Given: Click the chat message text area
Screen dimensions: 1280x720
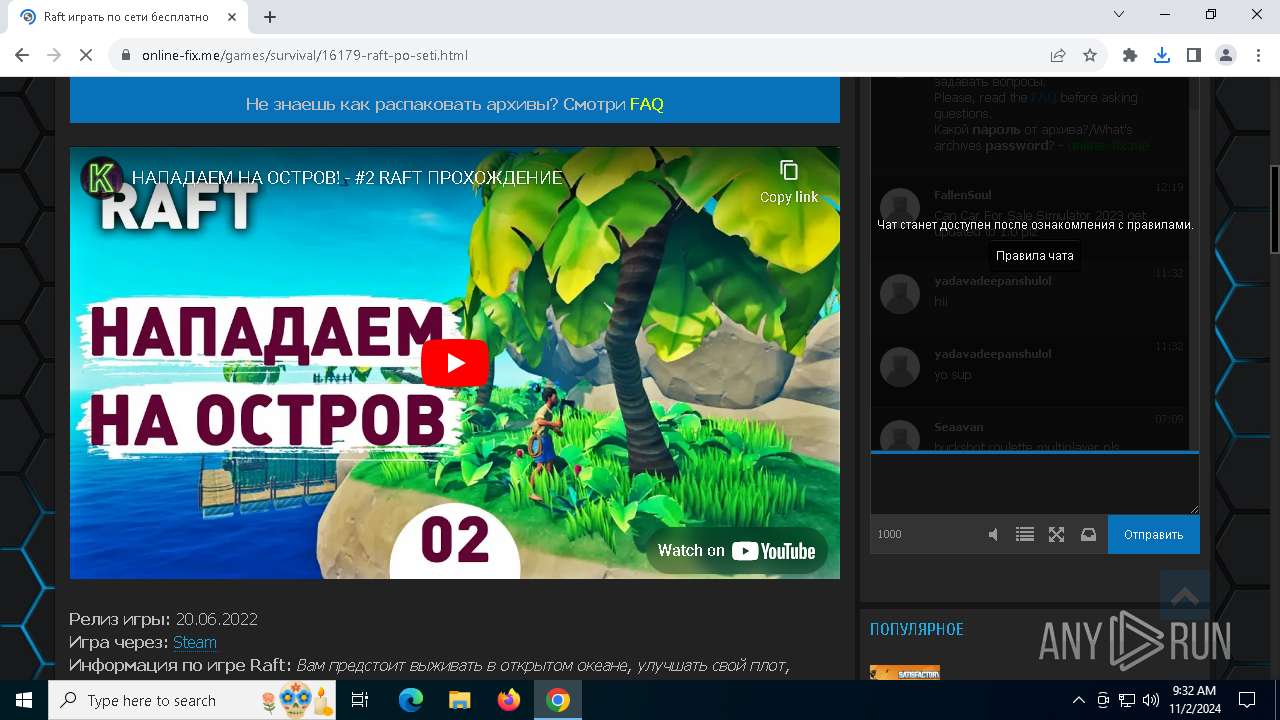Looking at the screenshot, I should coord(1035,485).
